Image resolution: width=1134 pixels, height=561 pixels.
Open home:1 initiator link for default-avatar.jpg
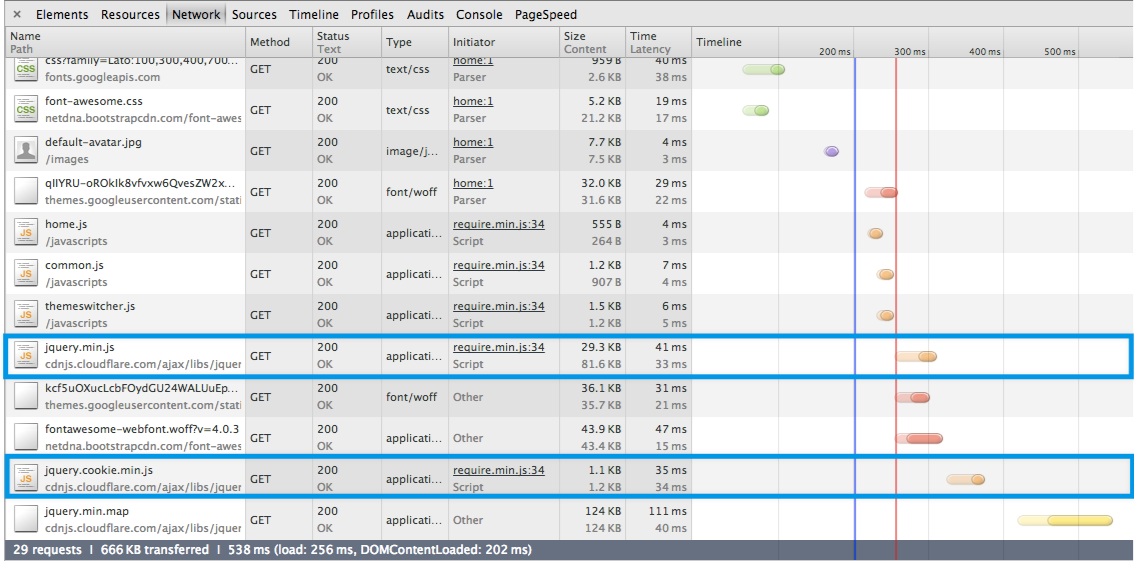473,142
